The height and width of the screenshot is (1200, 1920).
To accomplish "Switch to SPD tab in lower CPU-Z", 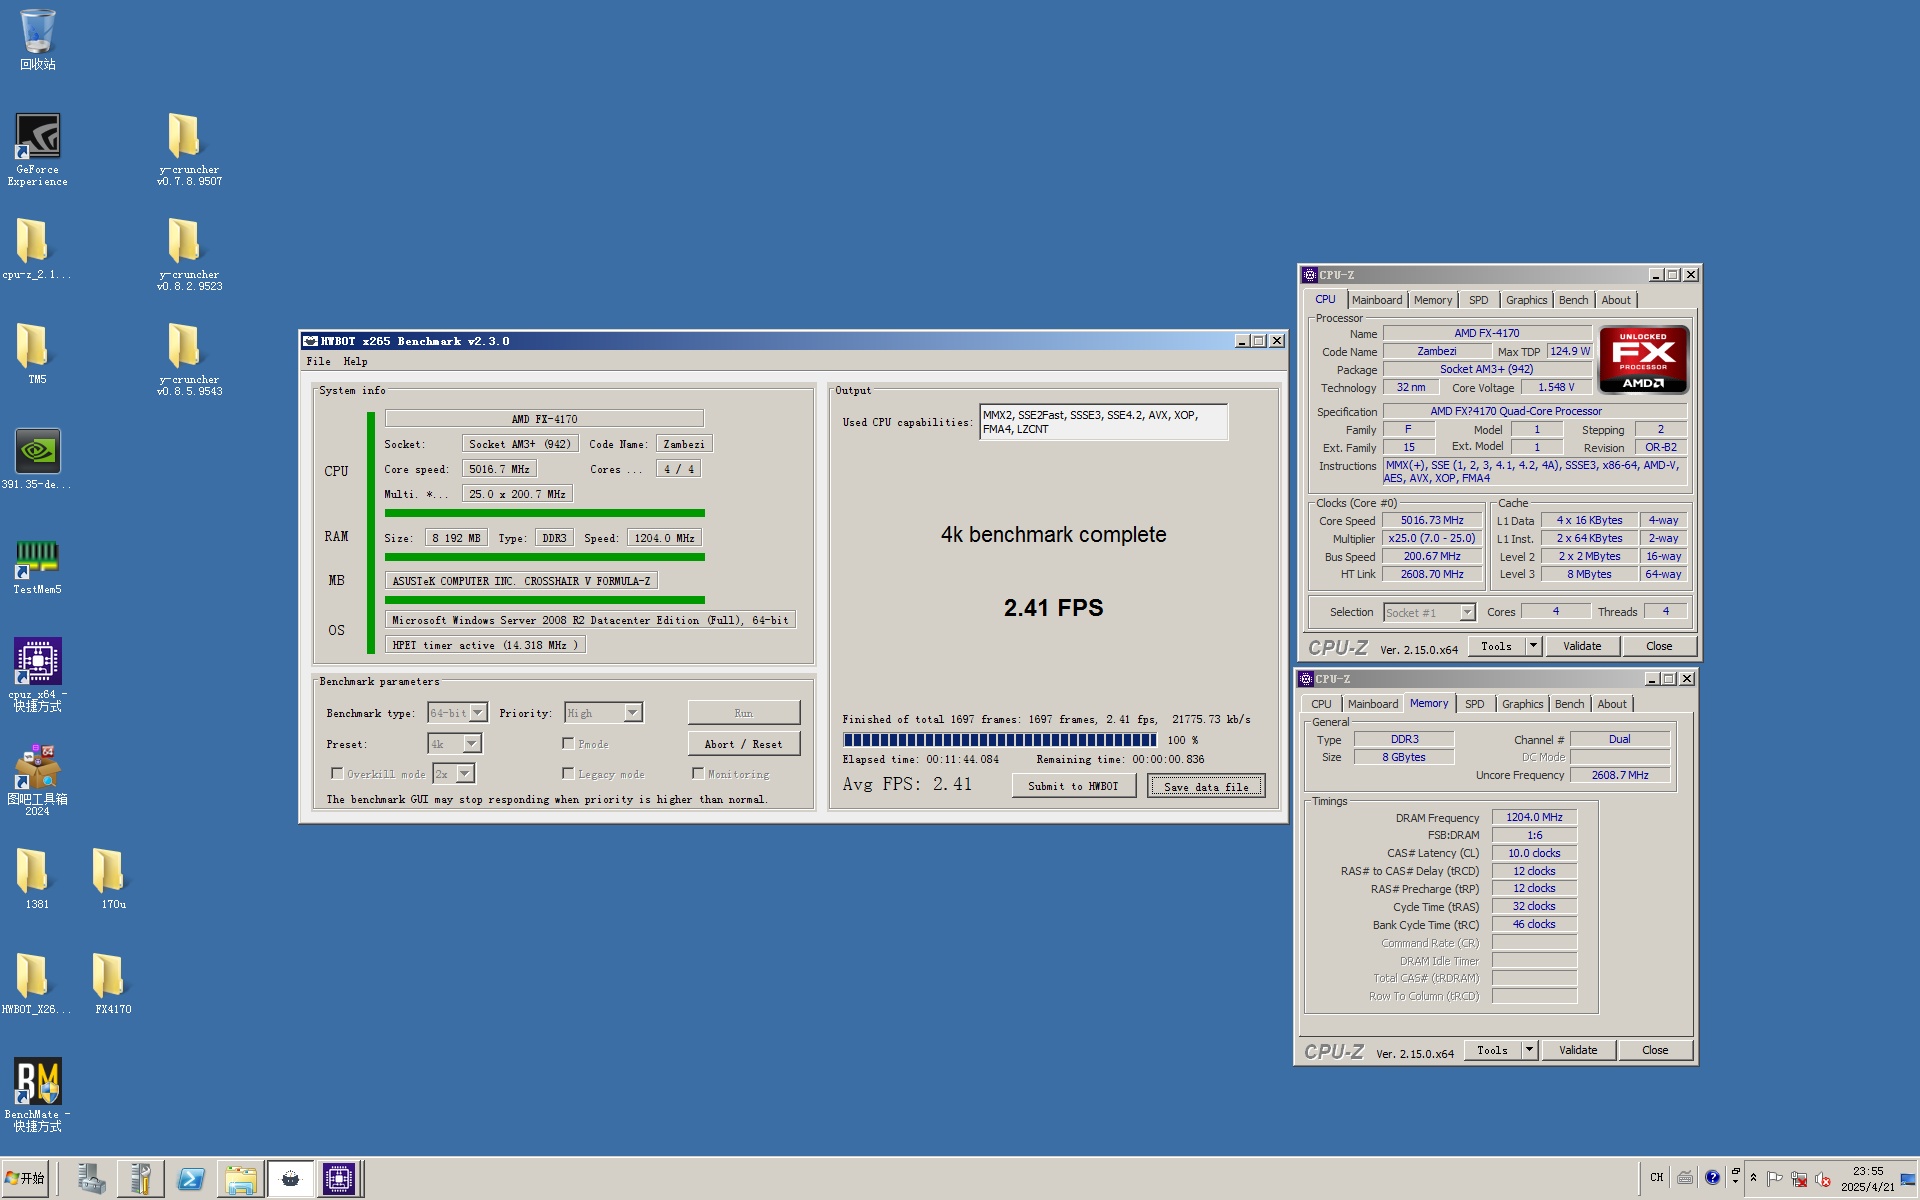I will (1474, 704).
